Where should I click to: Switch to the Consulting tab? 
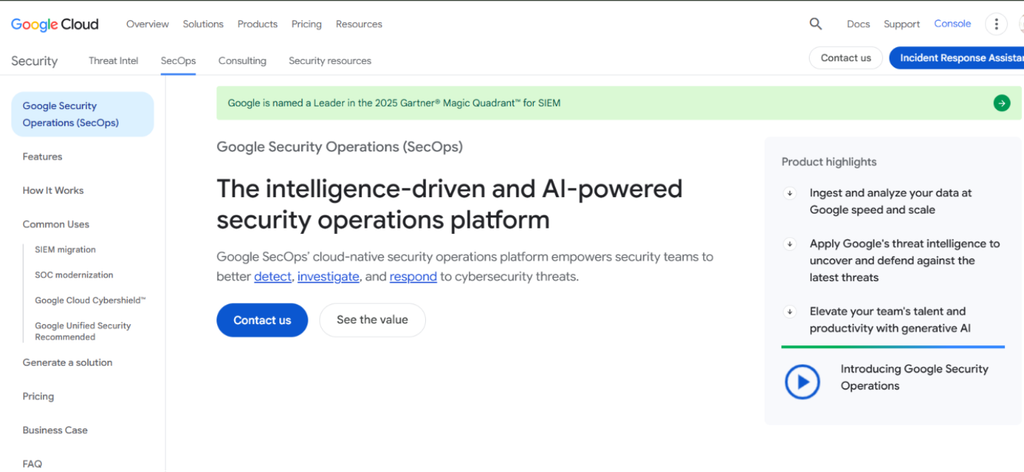242,61
